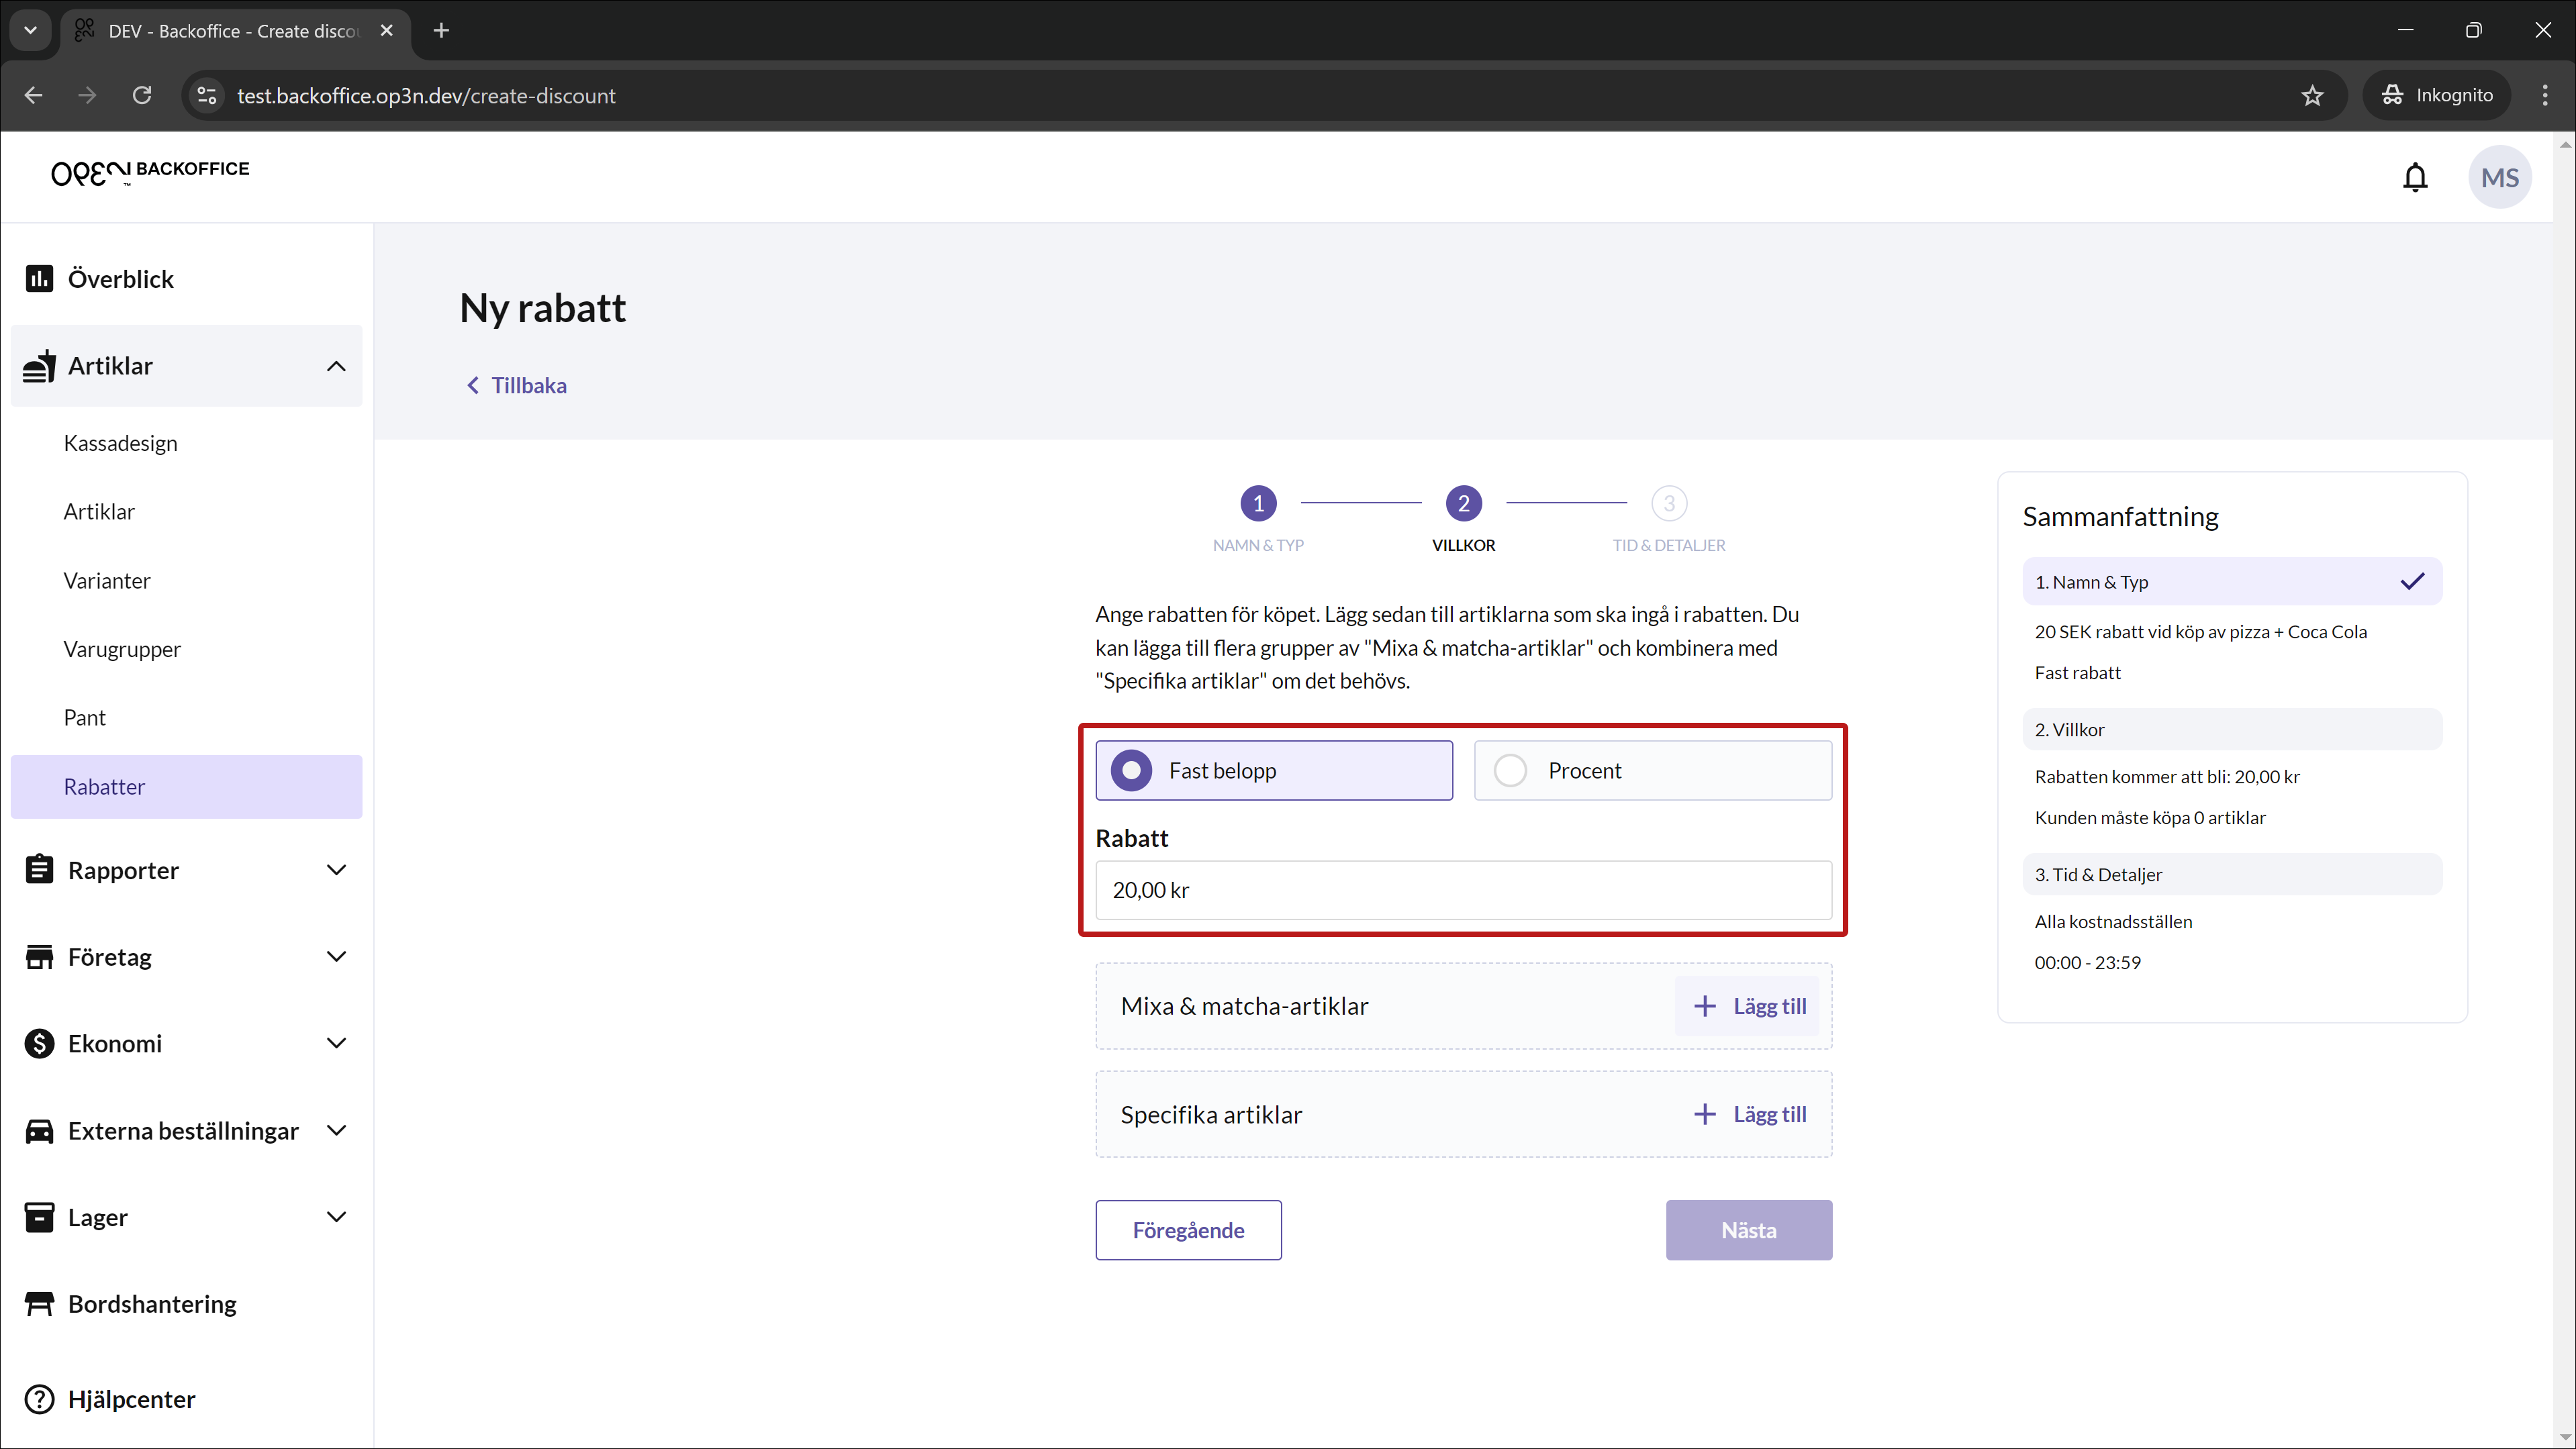Viewport: 2576px width, 1449px height.
Task: Click text 'Kunden måste köpa 0 artiklar'
Action: point(2150,817)
